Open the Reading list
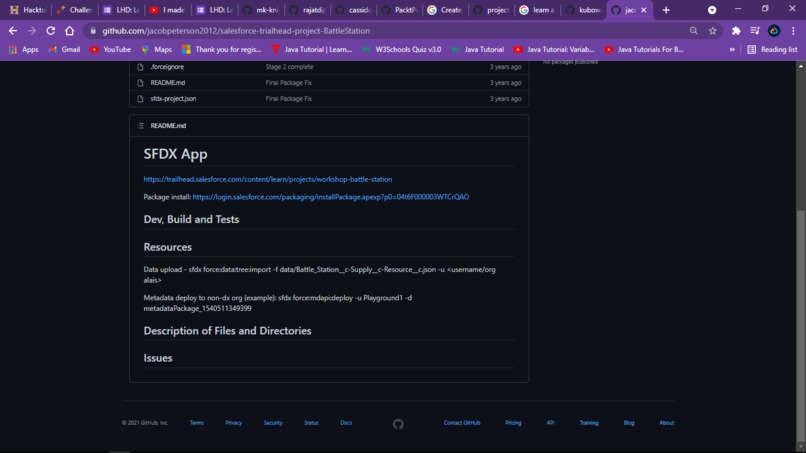806x453 pixels. (772, 49)
